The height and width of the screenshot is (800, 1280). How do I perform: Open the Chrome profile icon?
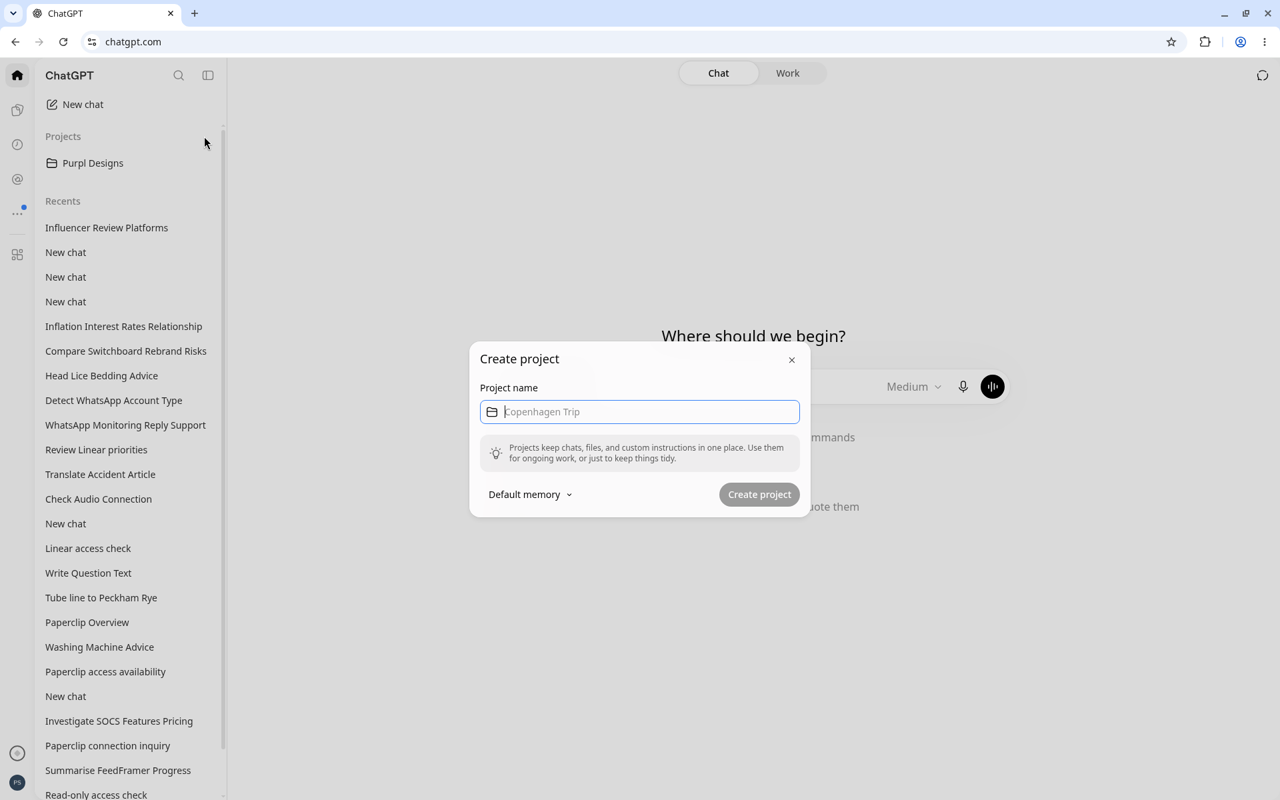(x=1240, y=42)
